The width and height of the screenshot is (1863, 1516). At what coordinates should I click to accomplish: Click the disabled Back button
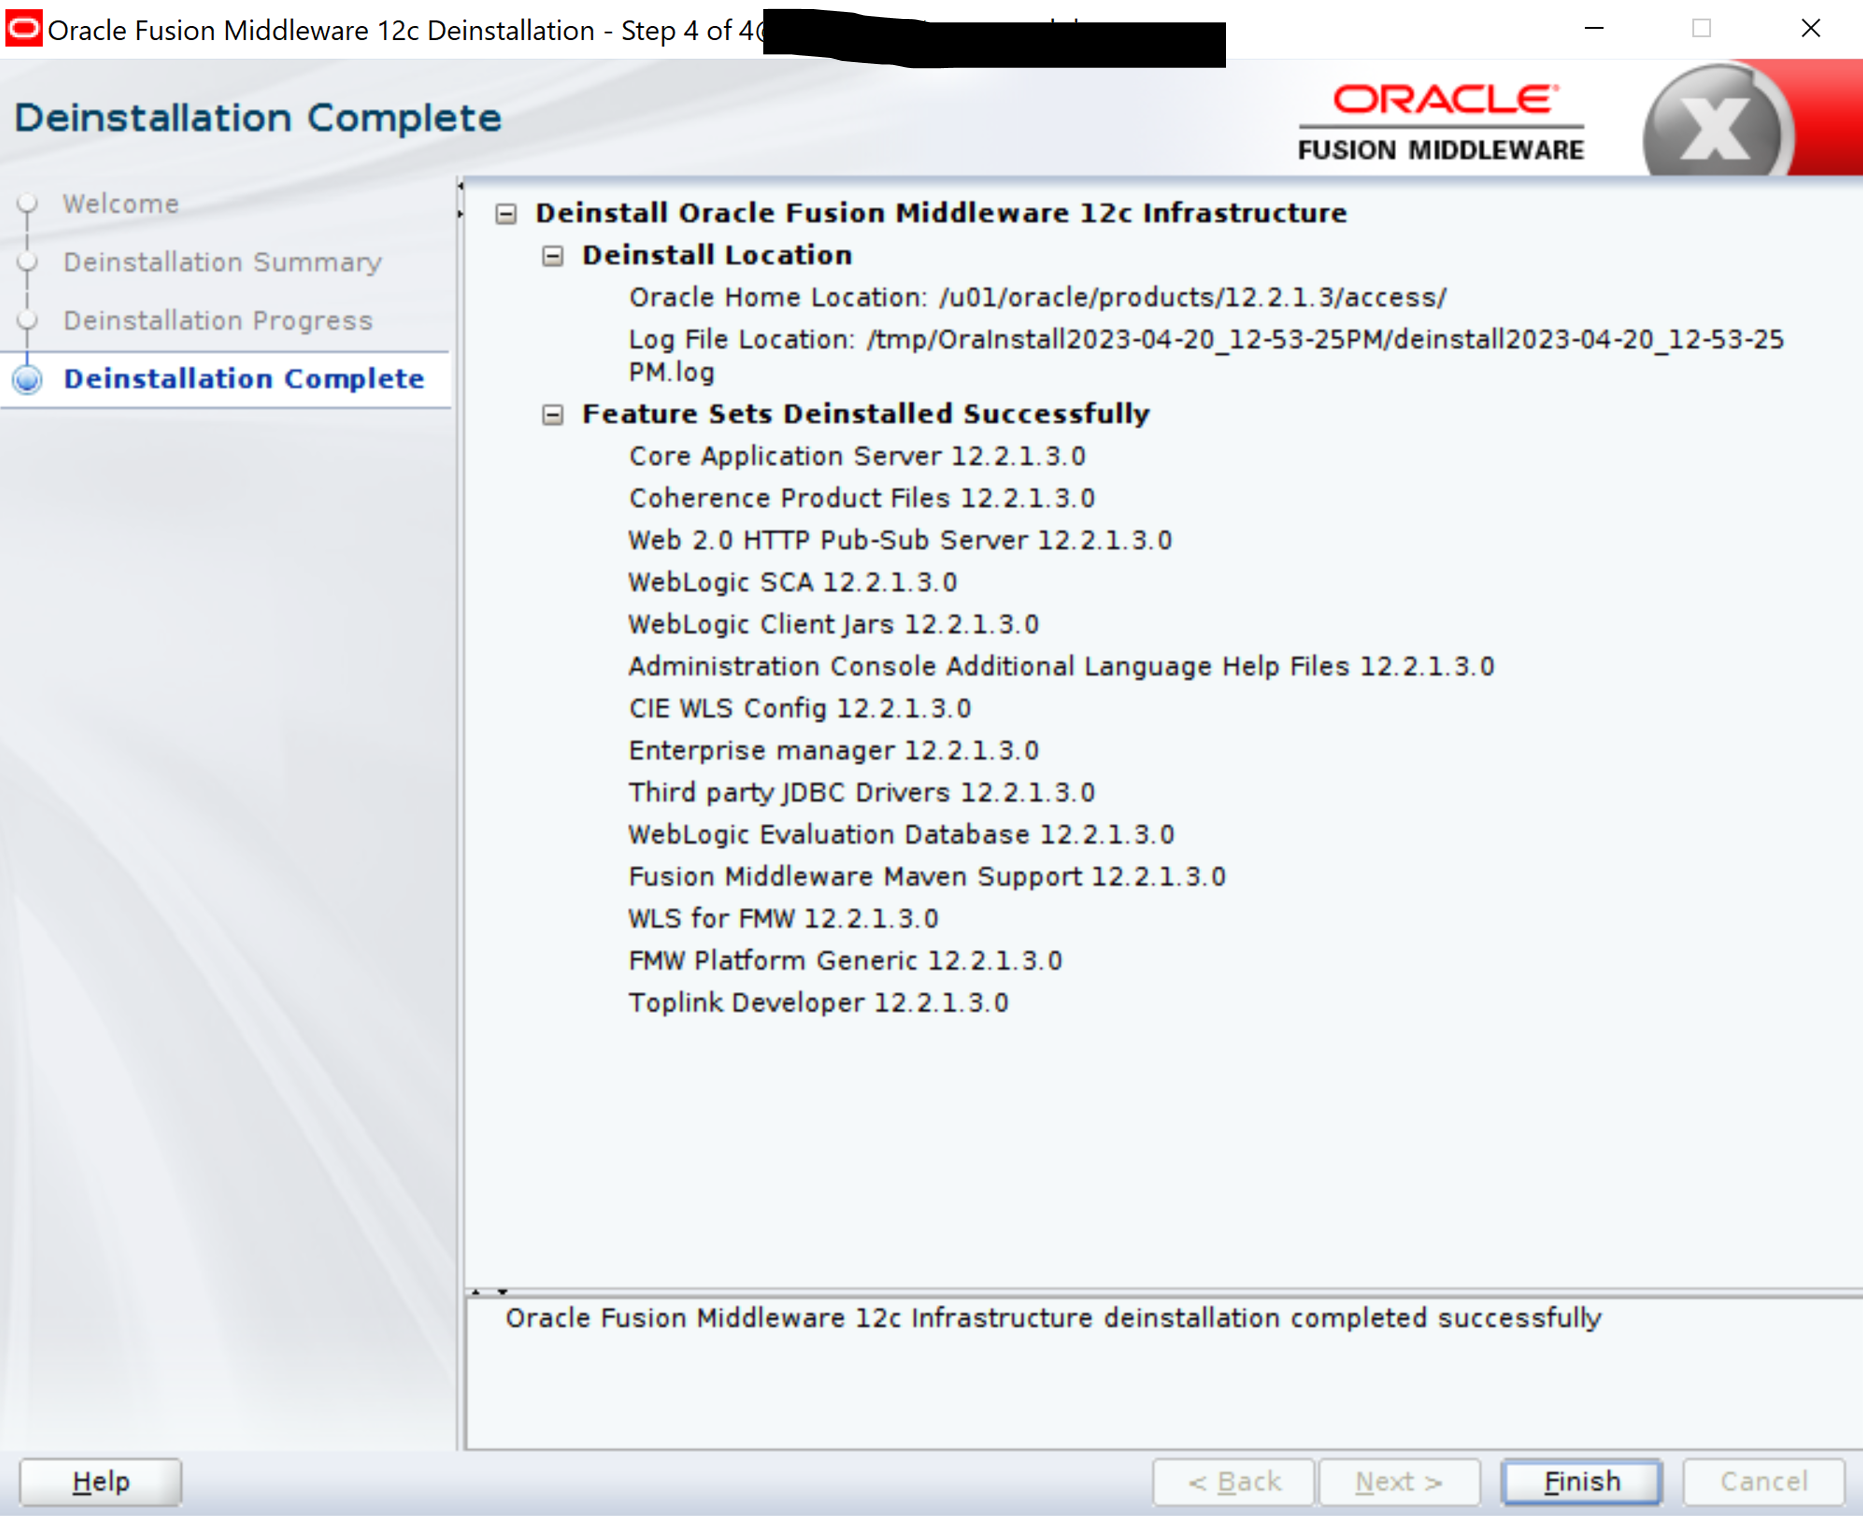(1233, 1481)
